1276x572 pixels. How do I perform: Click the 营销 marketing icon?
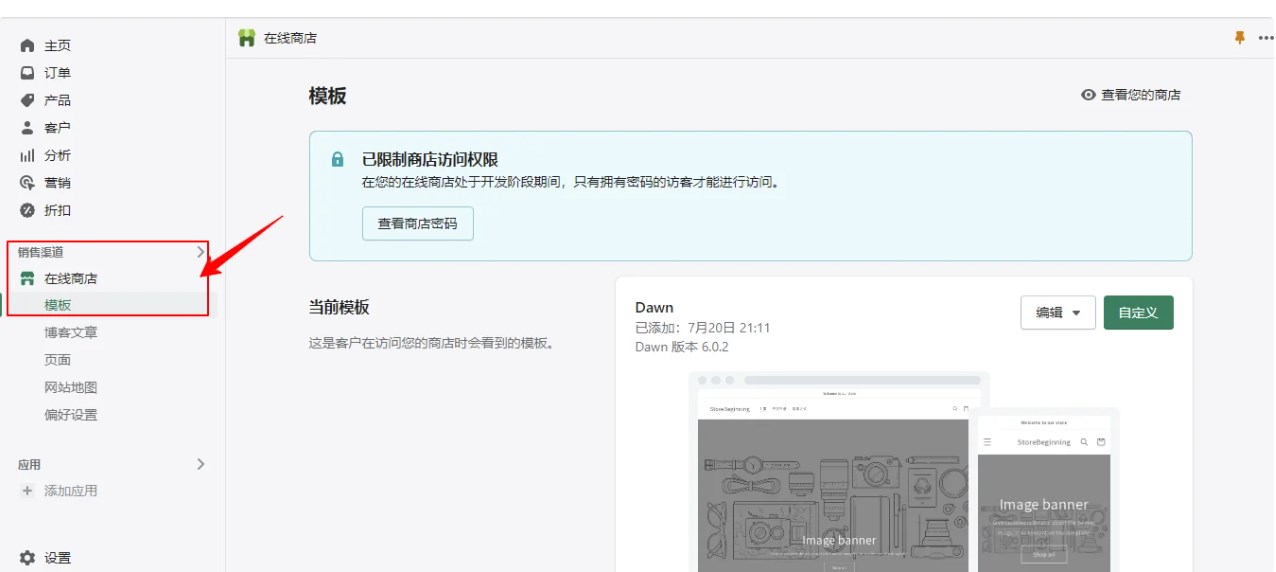pyautogui.click(x=28, y=183)
